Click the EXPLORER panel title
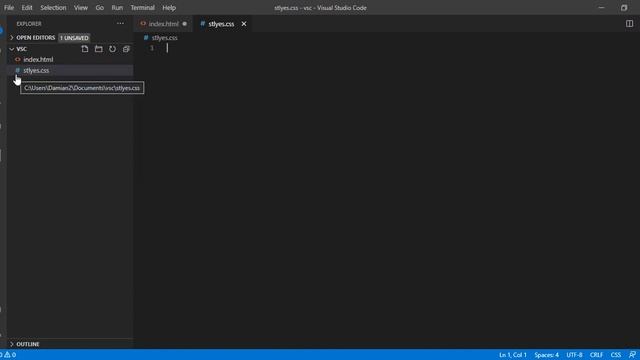The height and width of the screenshot is (360, 640). coord(29,24)
